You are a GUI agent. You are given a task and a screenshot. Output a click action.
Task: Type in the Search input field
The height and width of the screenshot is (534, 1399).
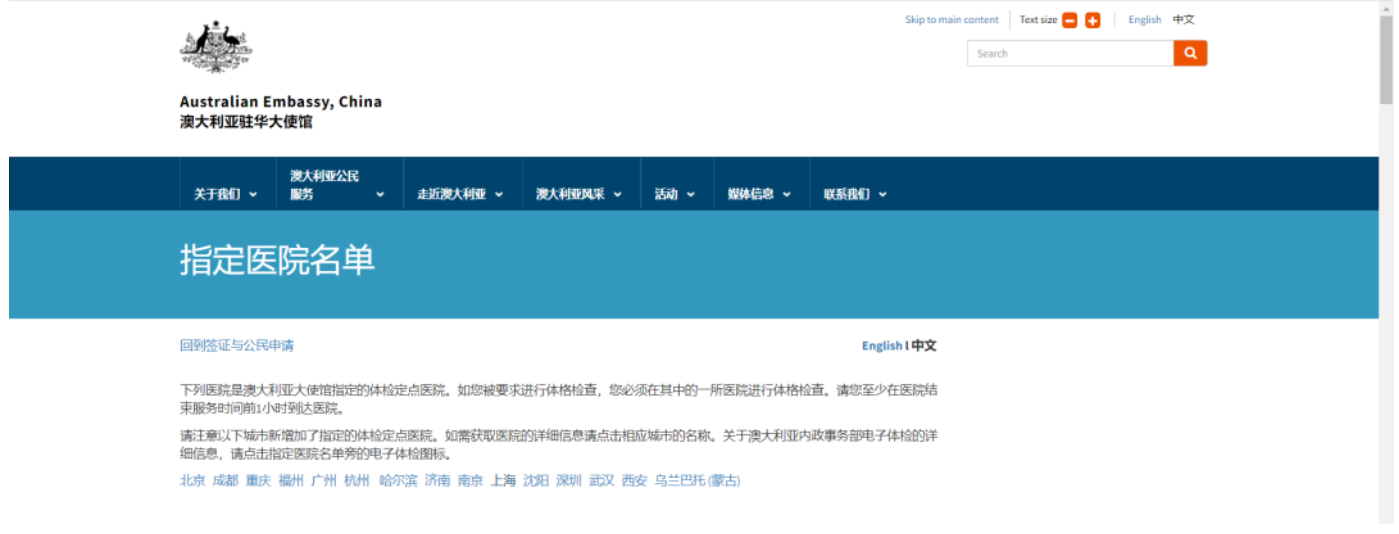(x=1069, y=54)
